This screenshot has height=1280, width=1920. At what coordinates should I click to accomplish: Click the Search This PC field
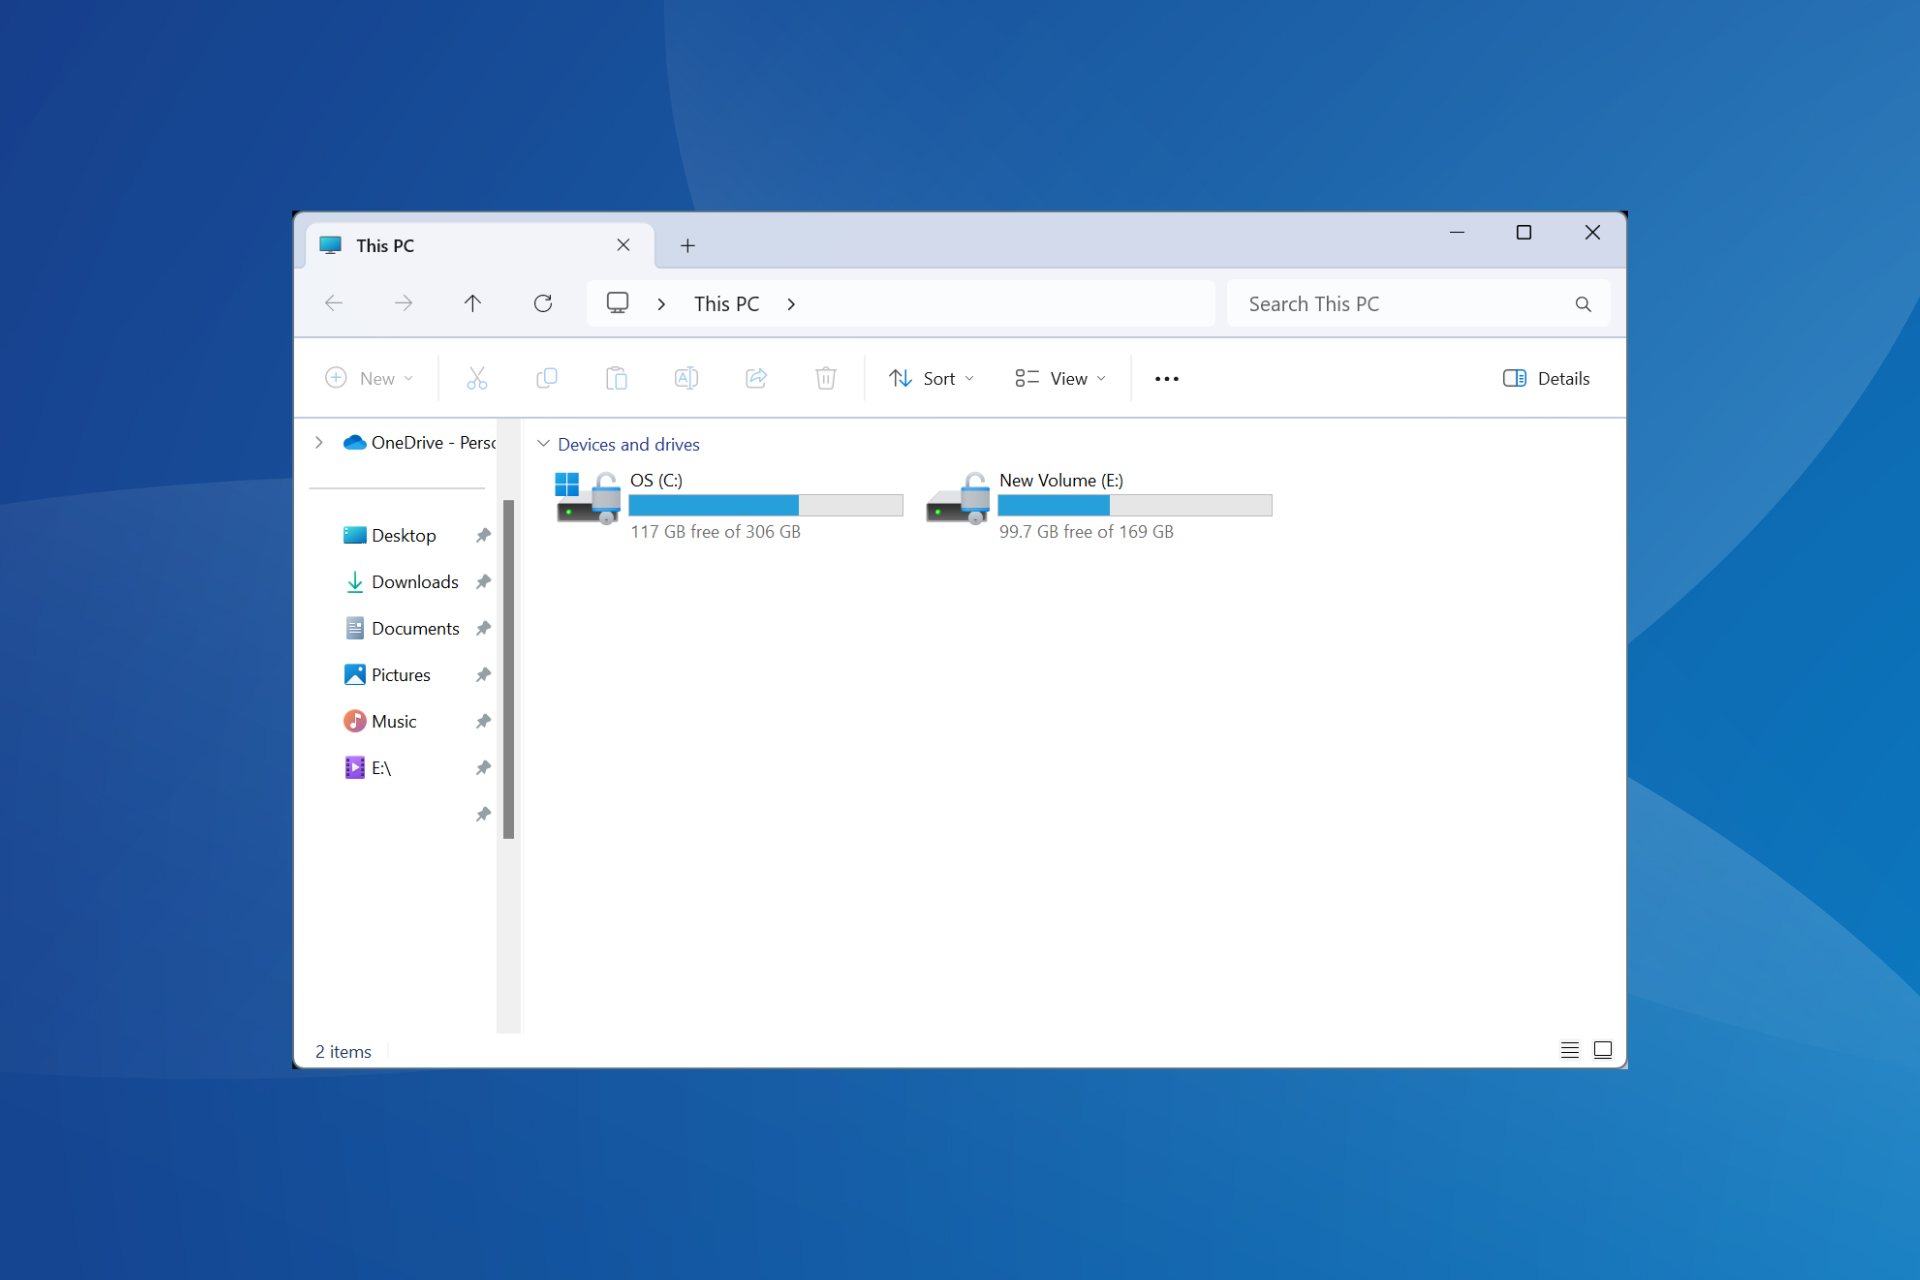point(1418,304)
